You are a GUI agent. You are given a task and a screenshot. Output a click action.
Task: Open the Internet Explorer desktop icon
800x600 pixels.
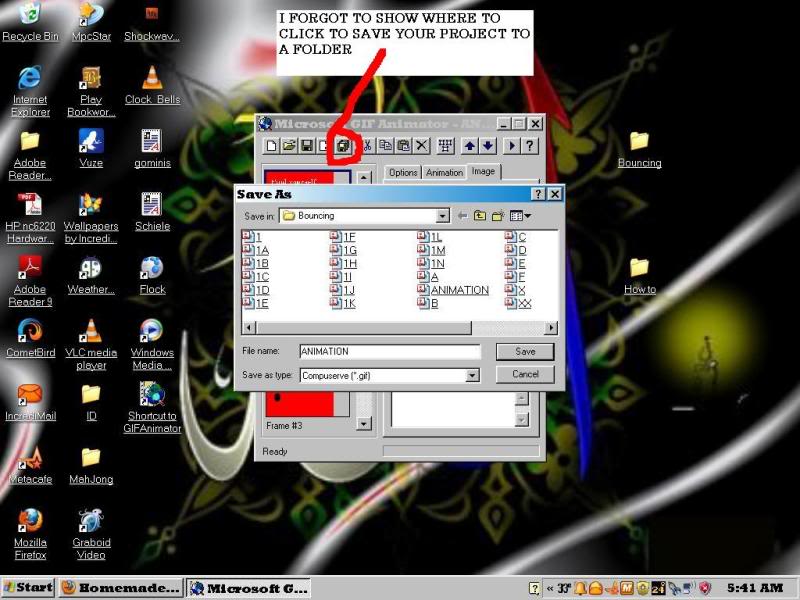(x=30, y=91)
